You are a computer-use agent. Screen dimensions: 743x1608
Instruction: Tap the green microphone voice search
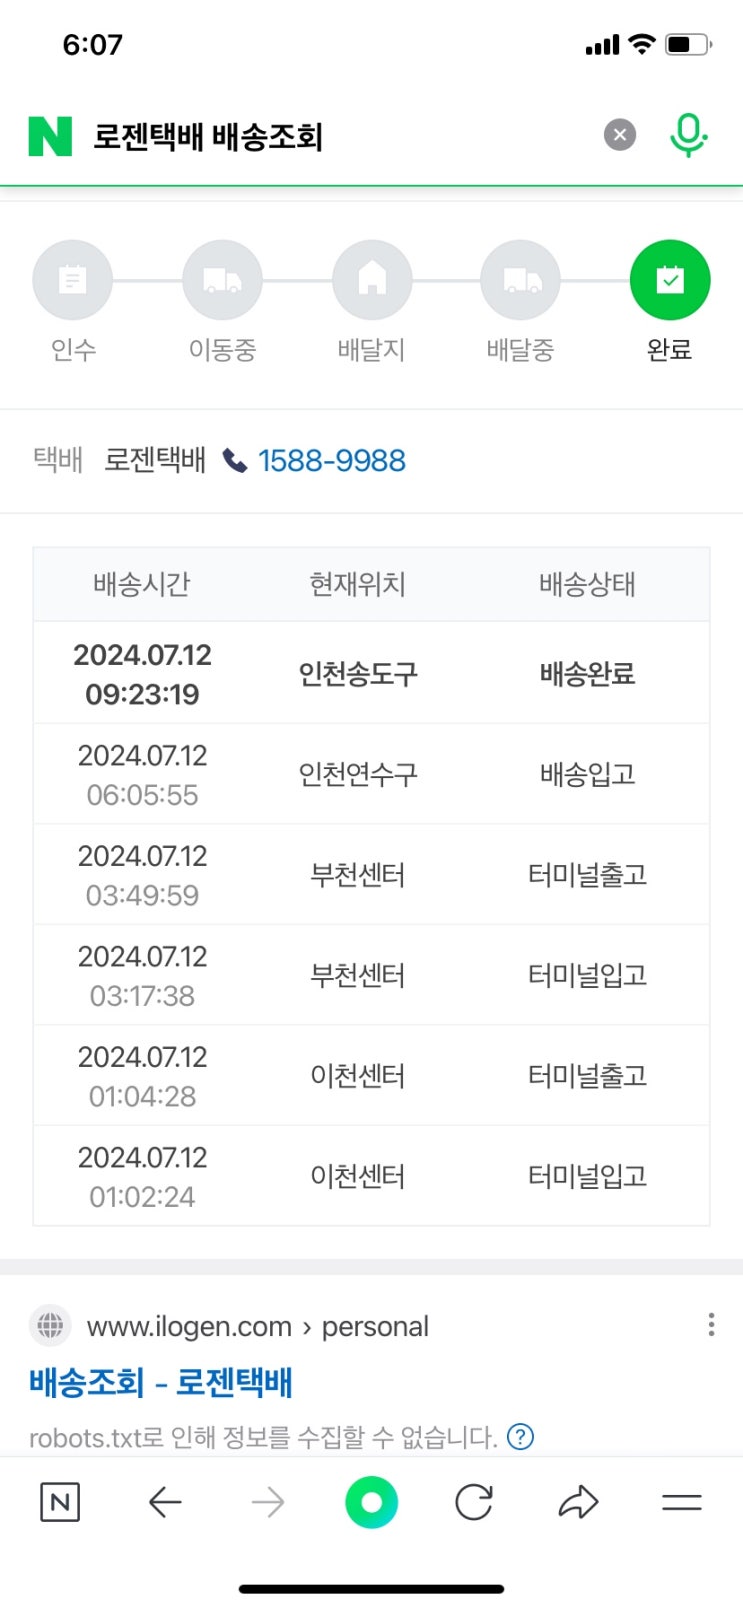(x=688, y=135)
